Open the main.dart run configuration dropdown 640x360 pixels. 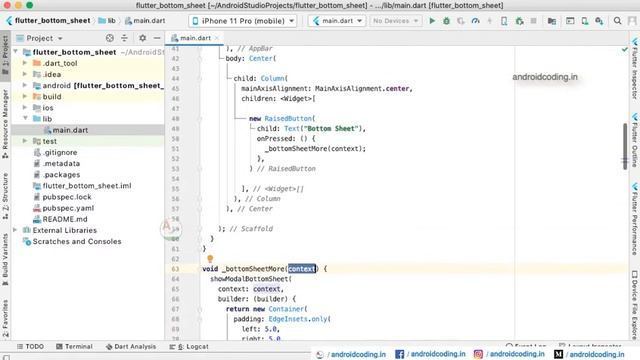click(337, 21)
